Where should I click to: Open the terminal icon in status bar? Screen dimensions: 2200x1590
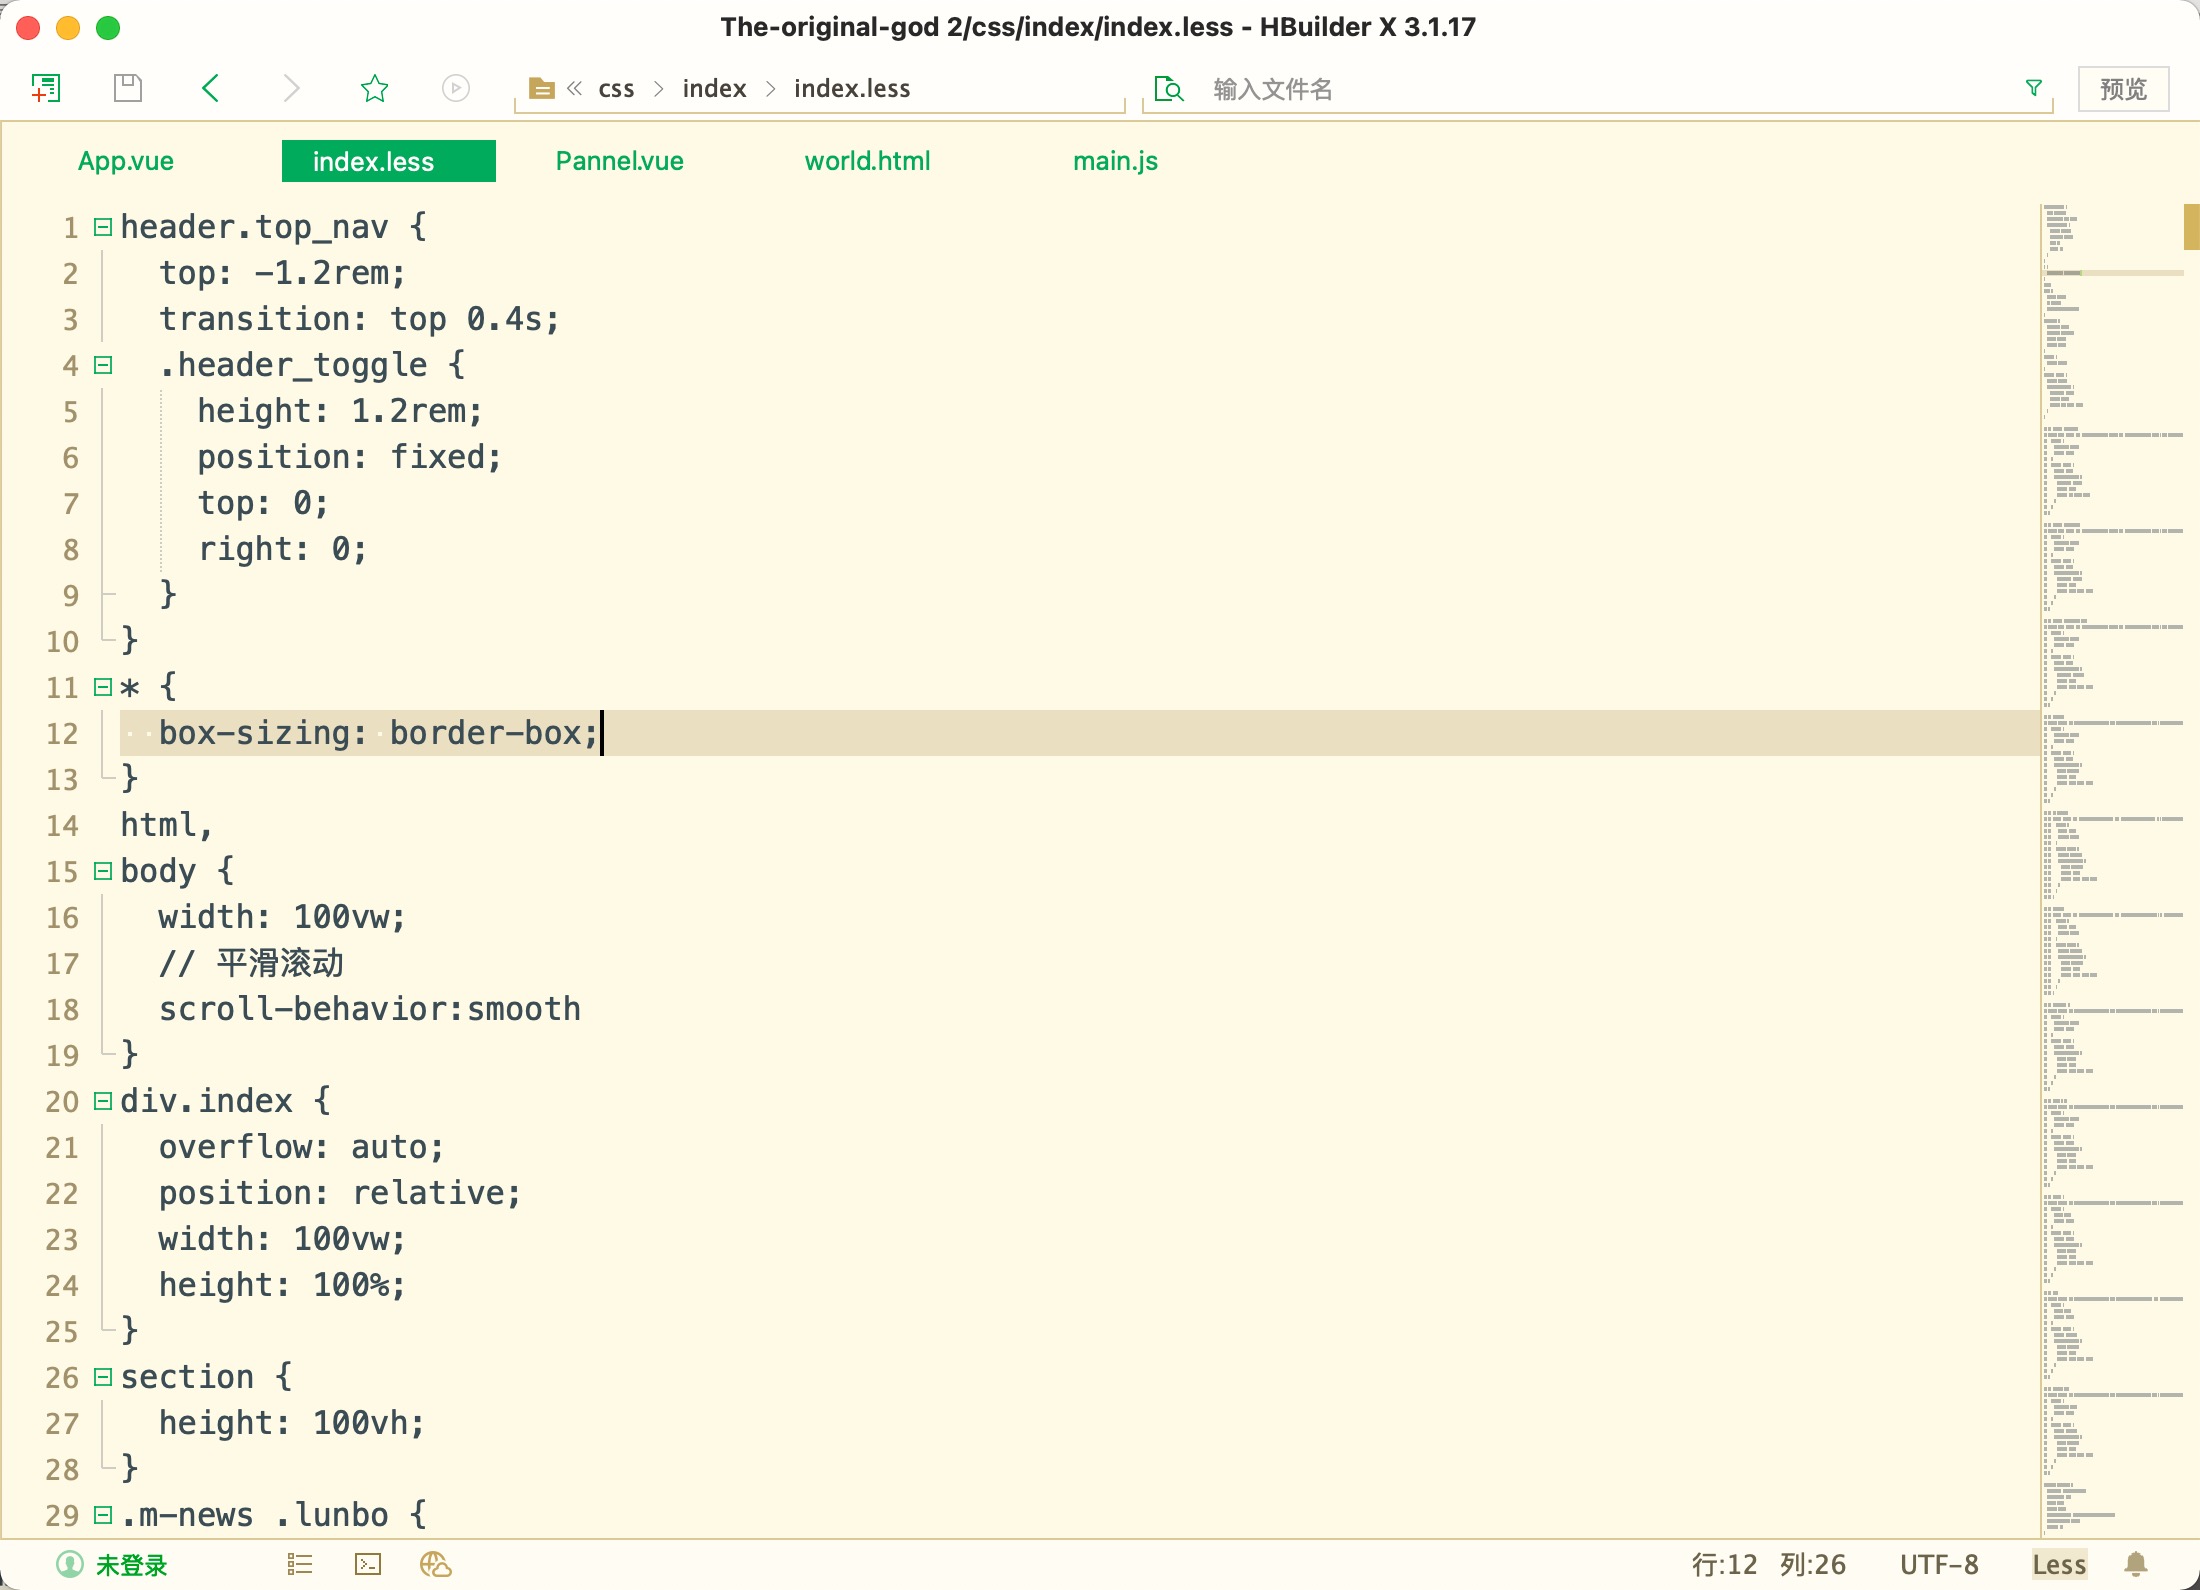[368, 1564]
